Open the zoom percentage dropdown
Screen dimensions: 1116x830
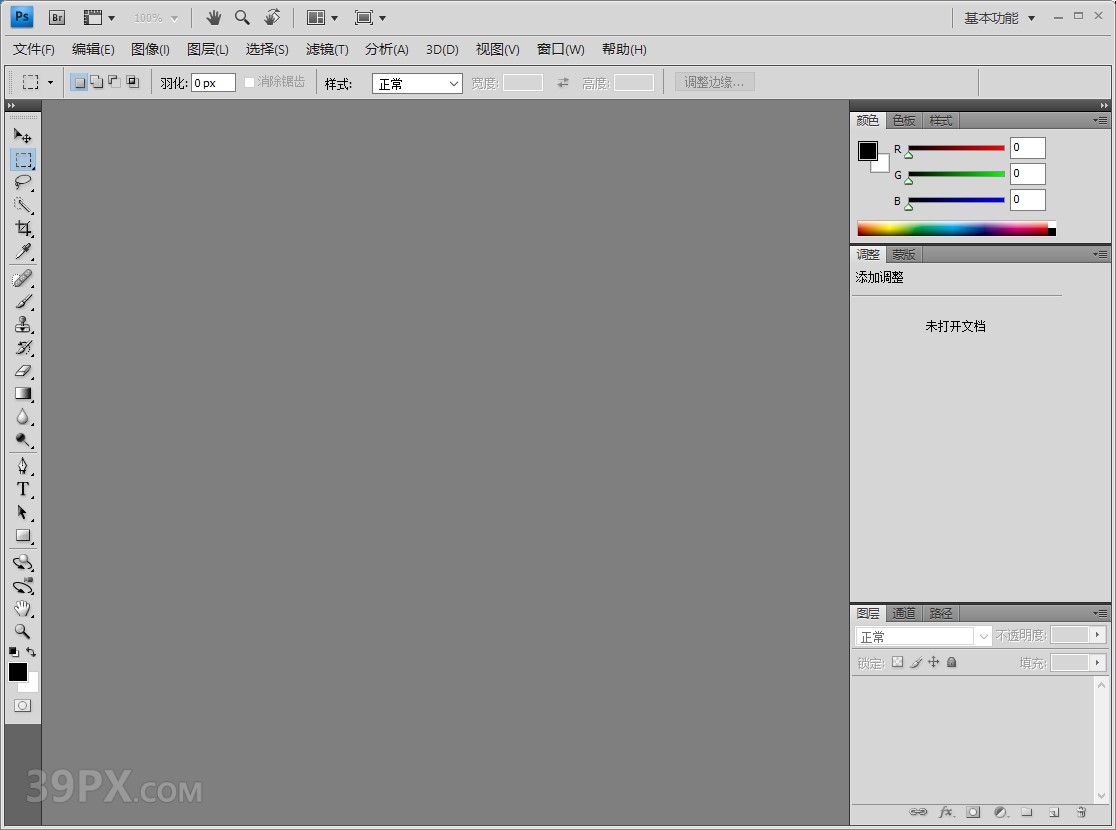click(x=155, y=17)
